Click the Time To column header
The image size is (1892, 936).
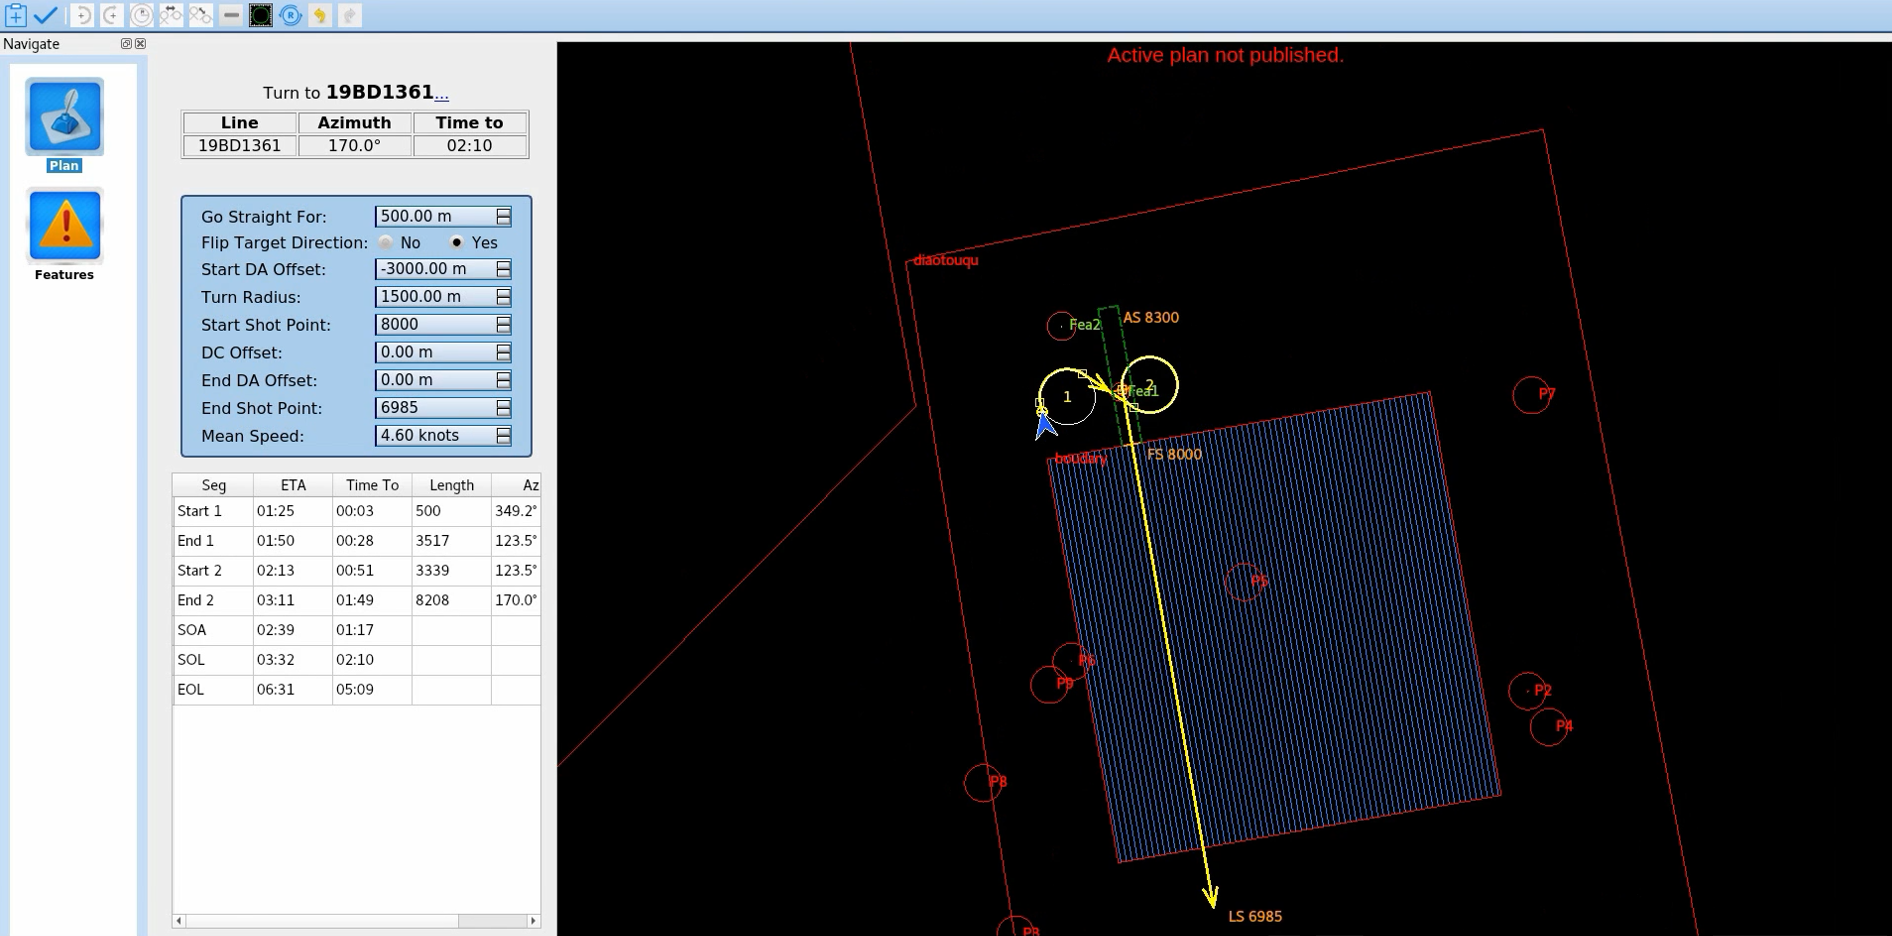[372, 485]
